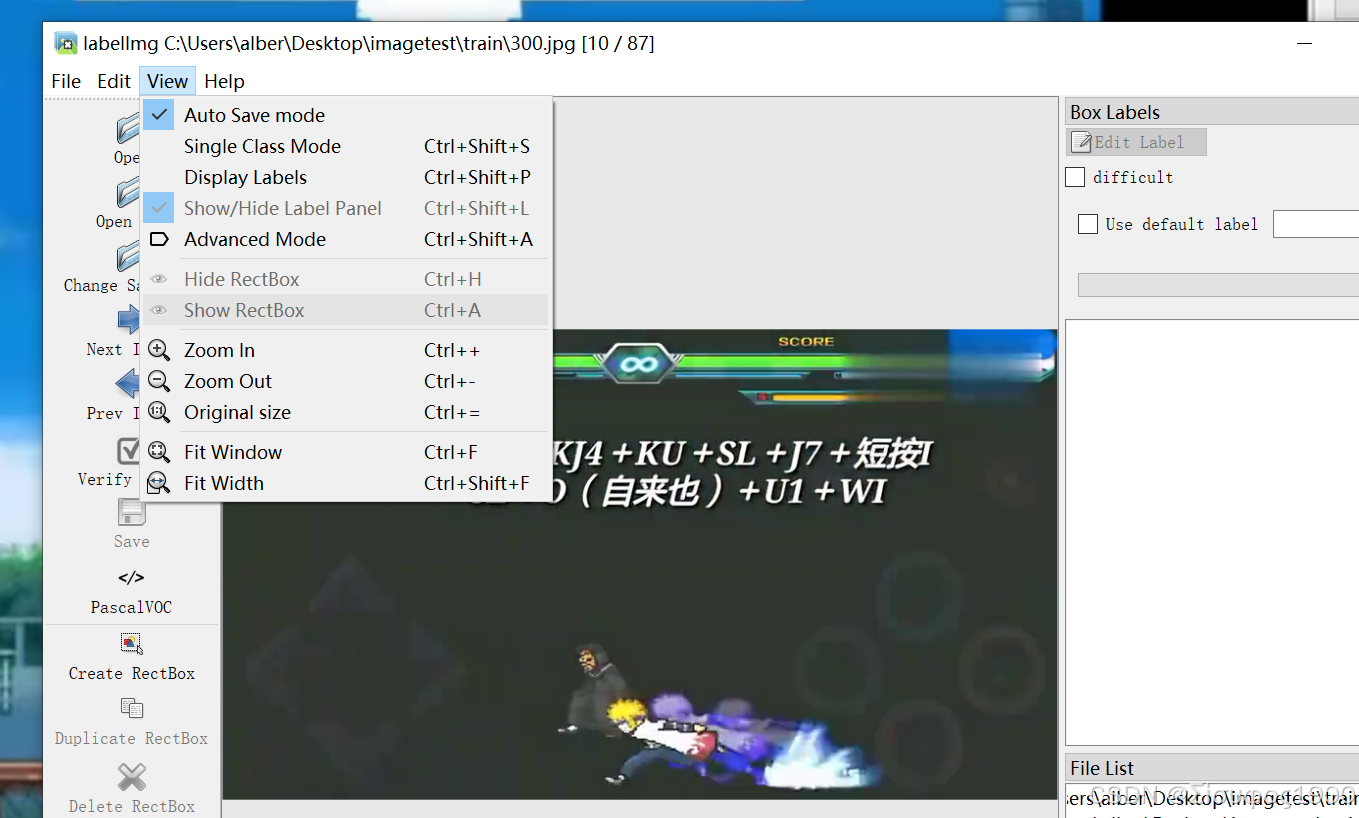Open the Edit menu
Image resolution: width=1359 pixels, height=818 pixels.
tap(114, 81)
